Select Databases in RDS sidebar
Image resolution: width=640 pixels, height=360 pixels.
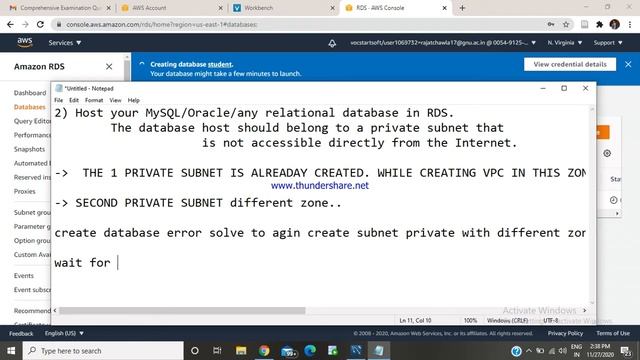tap(29, 107)
